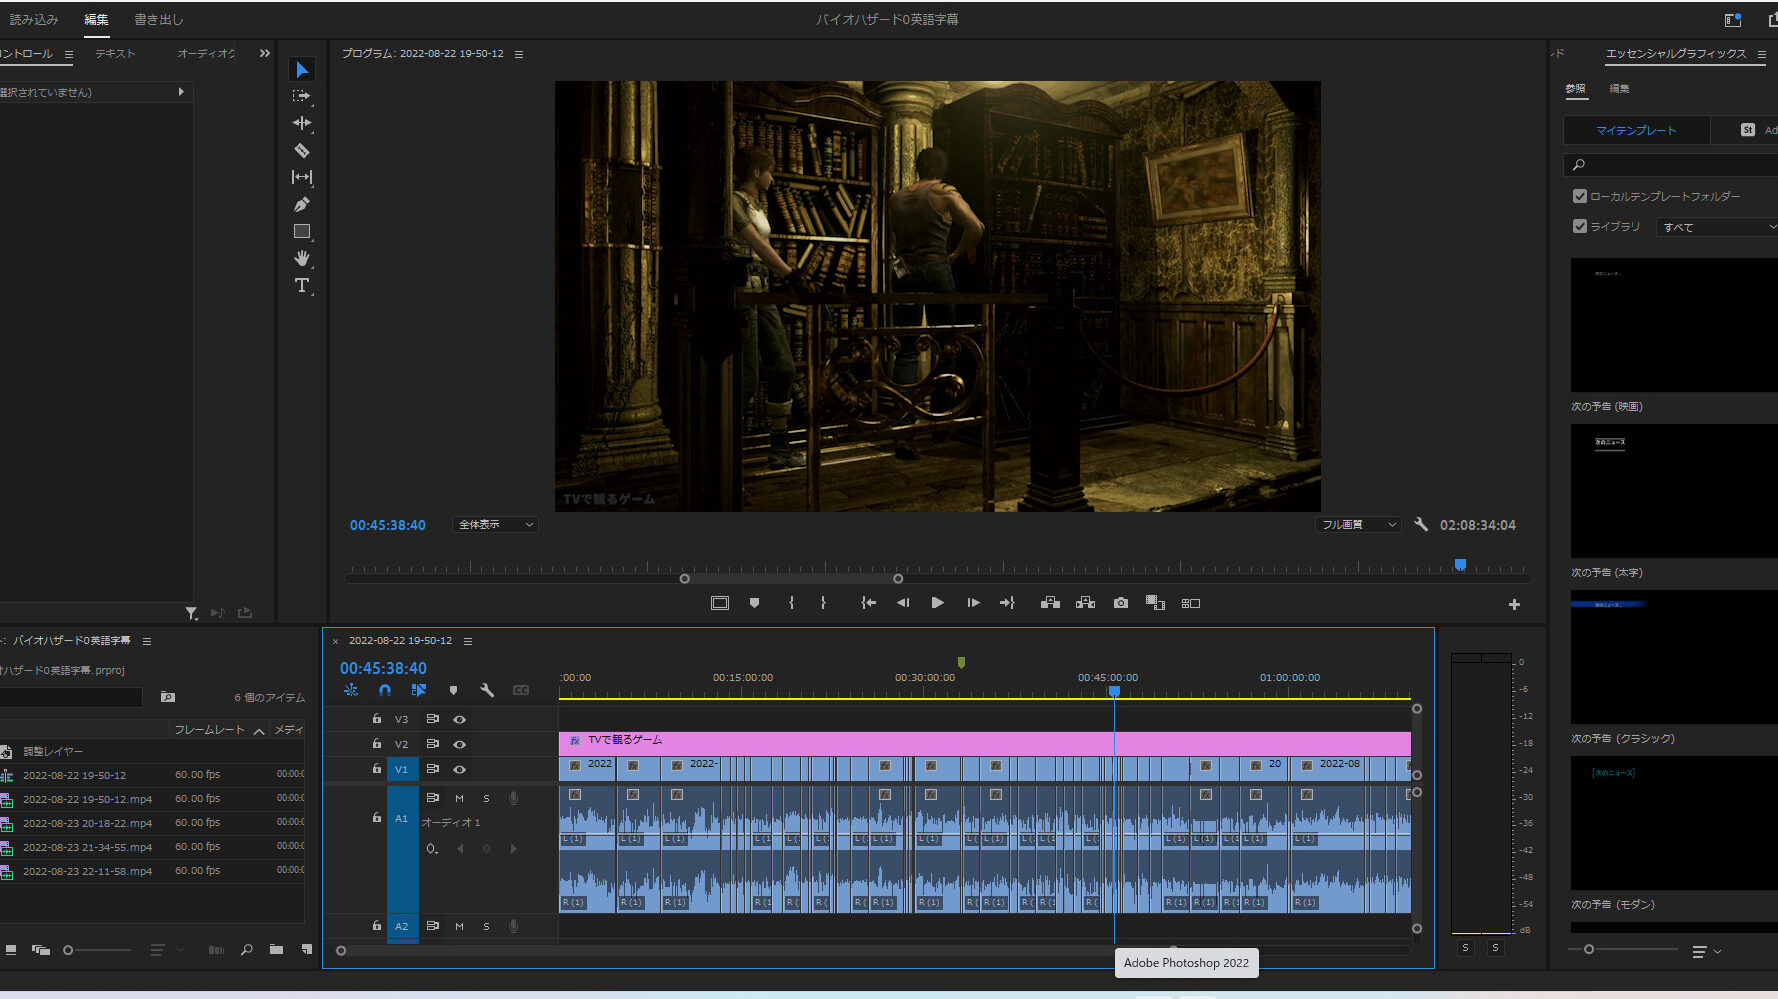Open timeline display settings wrench
The height and width of the screenshot is (999, 1778).
[x=487, y=690]
